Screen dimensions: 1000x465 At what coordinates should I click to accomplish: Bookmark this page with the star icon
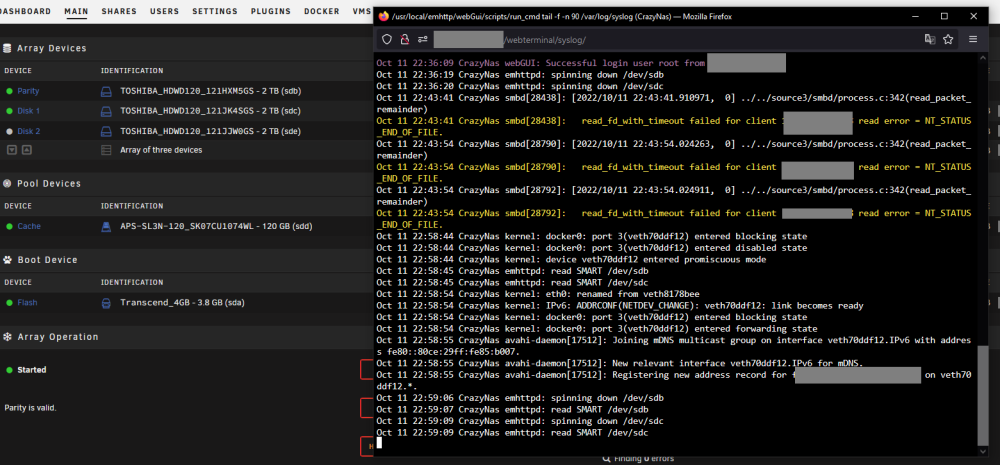coord(948,40)
